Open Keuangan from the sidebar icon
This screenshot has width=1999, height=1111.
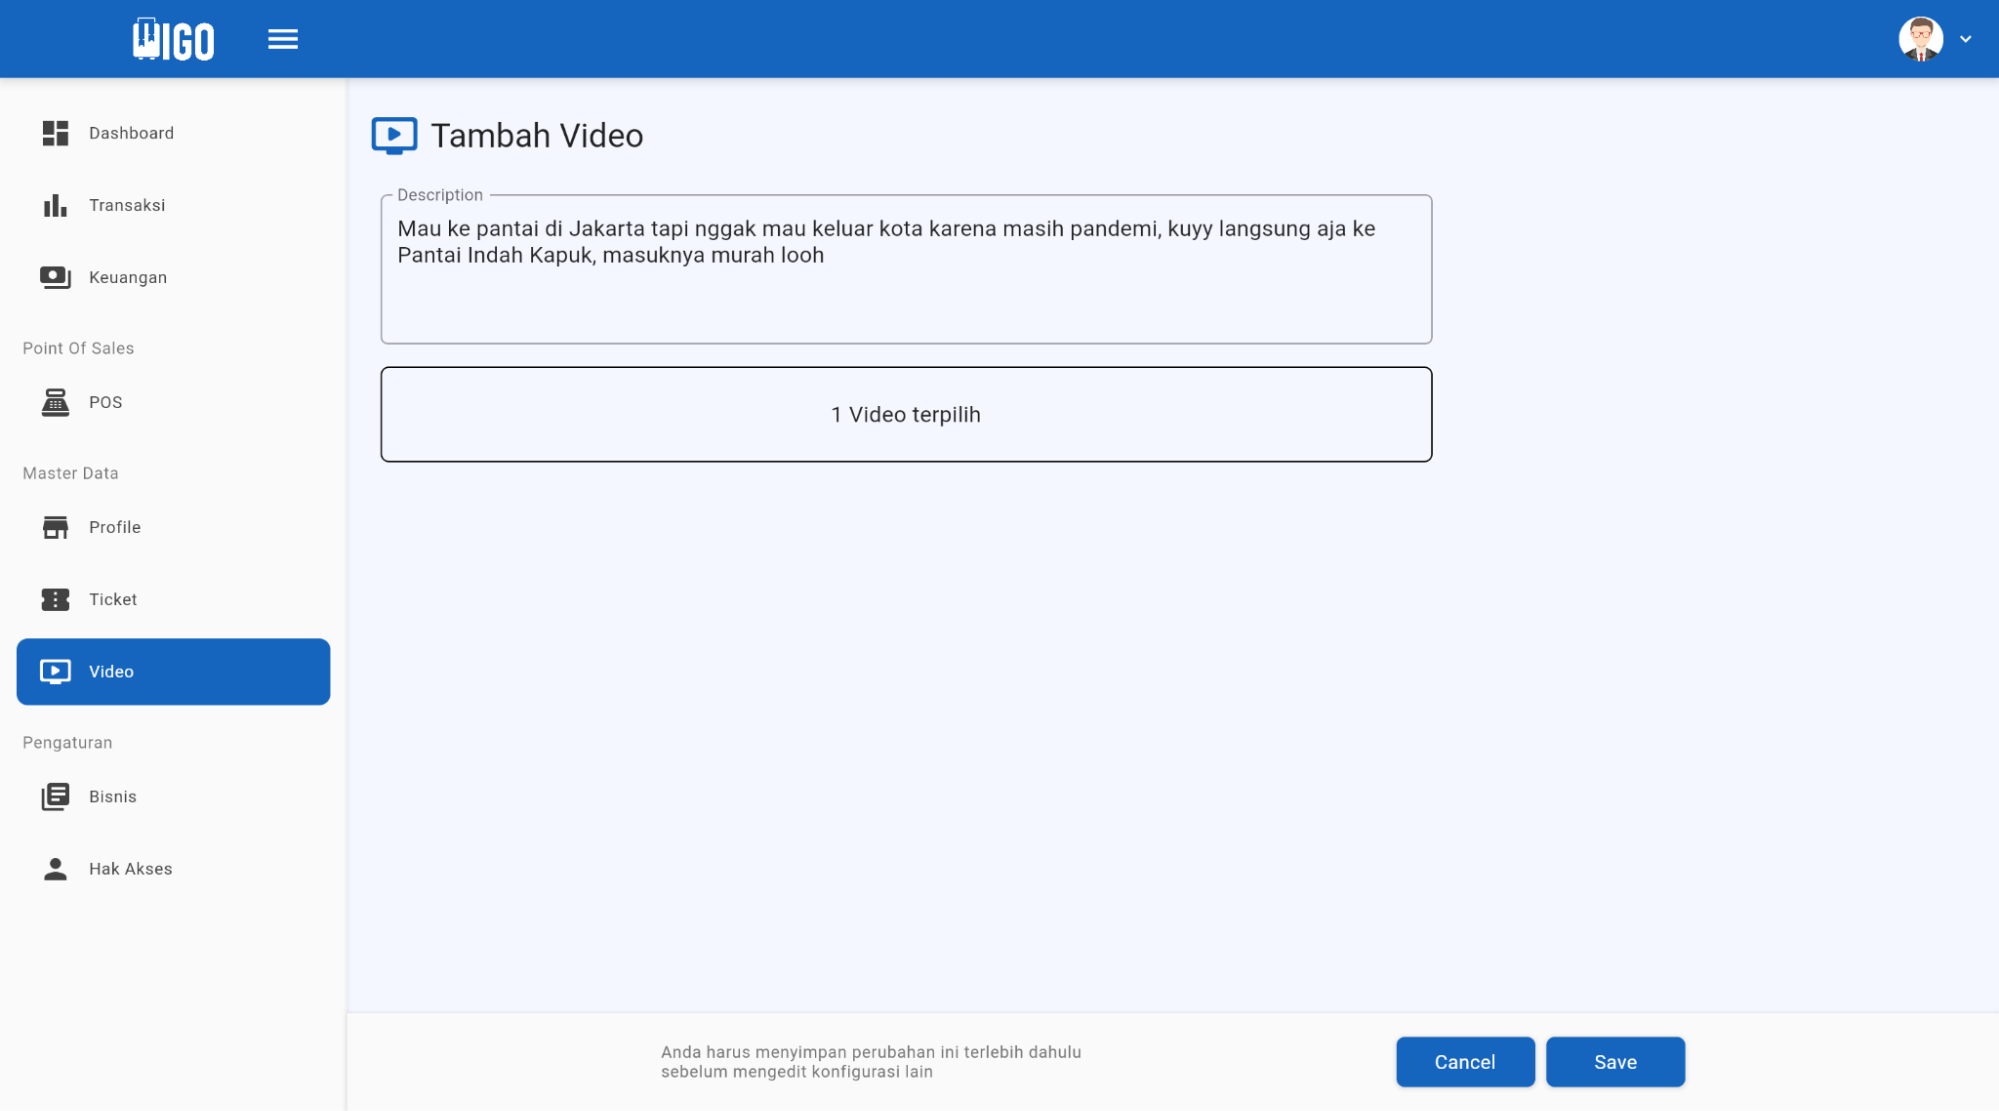tap(54, 277)
